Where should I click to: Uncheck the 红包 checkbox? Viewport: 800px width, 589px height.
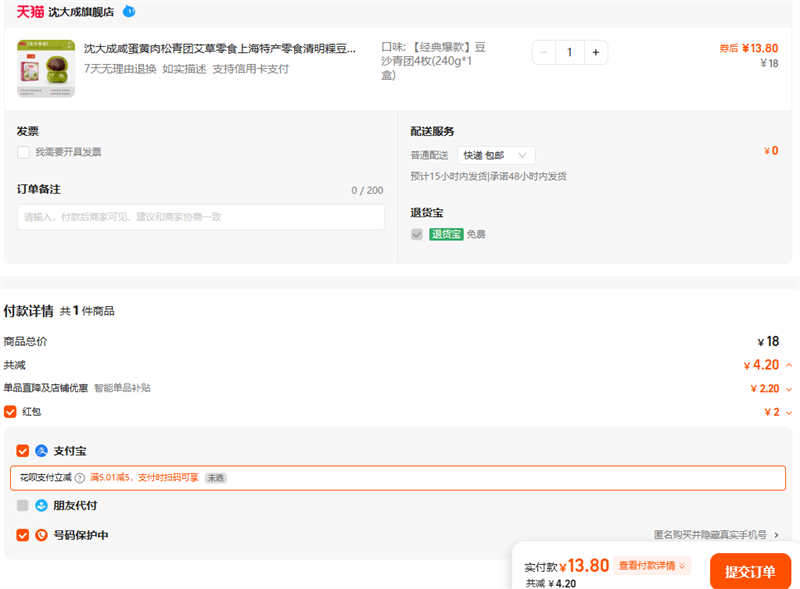10,411
